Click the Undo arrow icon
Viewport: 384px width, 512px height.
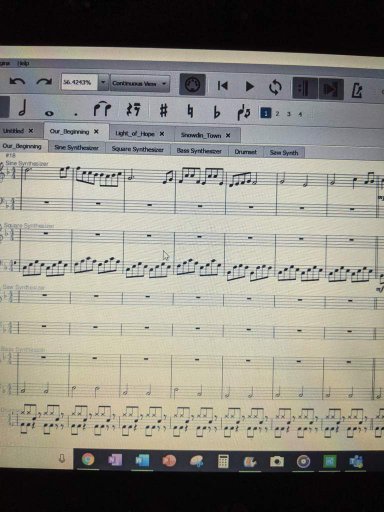(17, 81)
